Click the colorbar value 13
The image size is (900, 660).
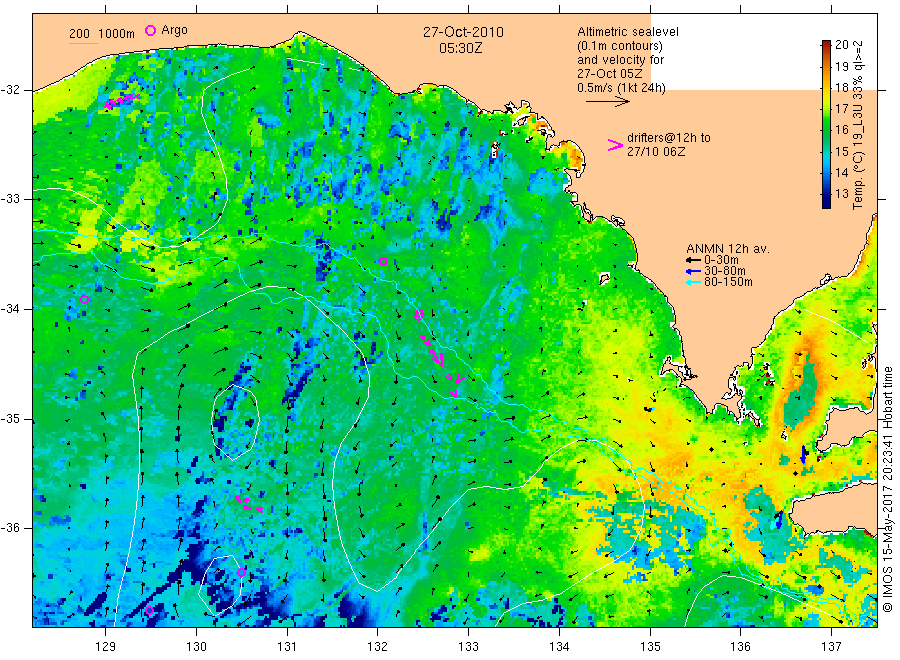pos(841,193)
